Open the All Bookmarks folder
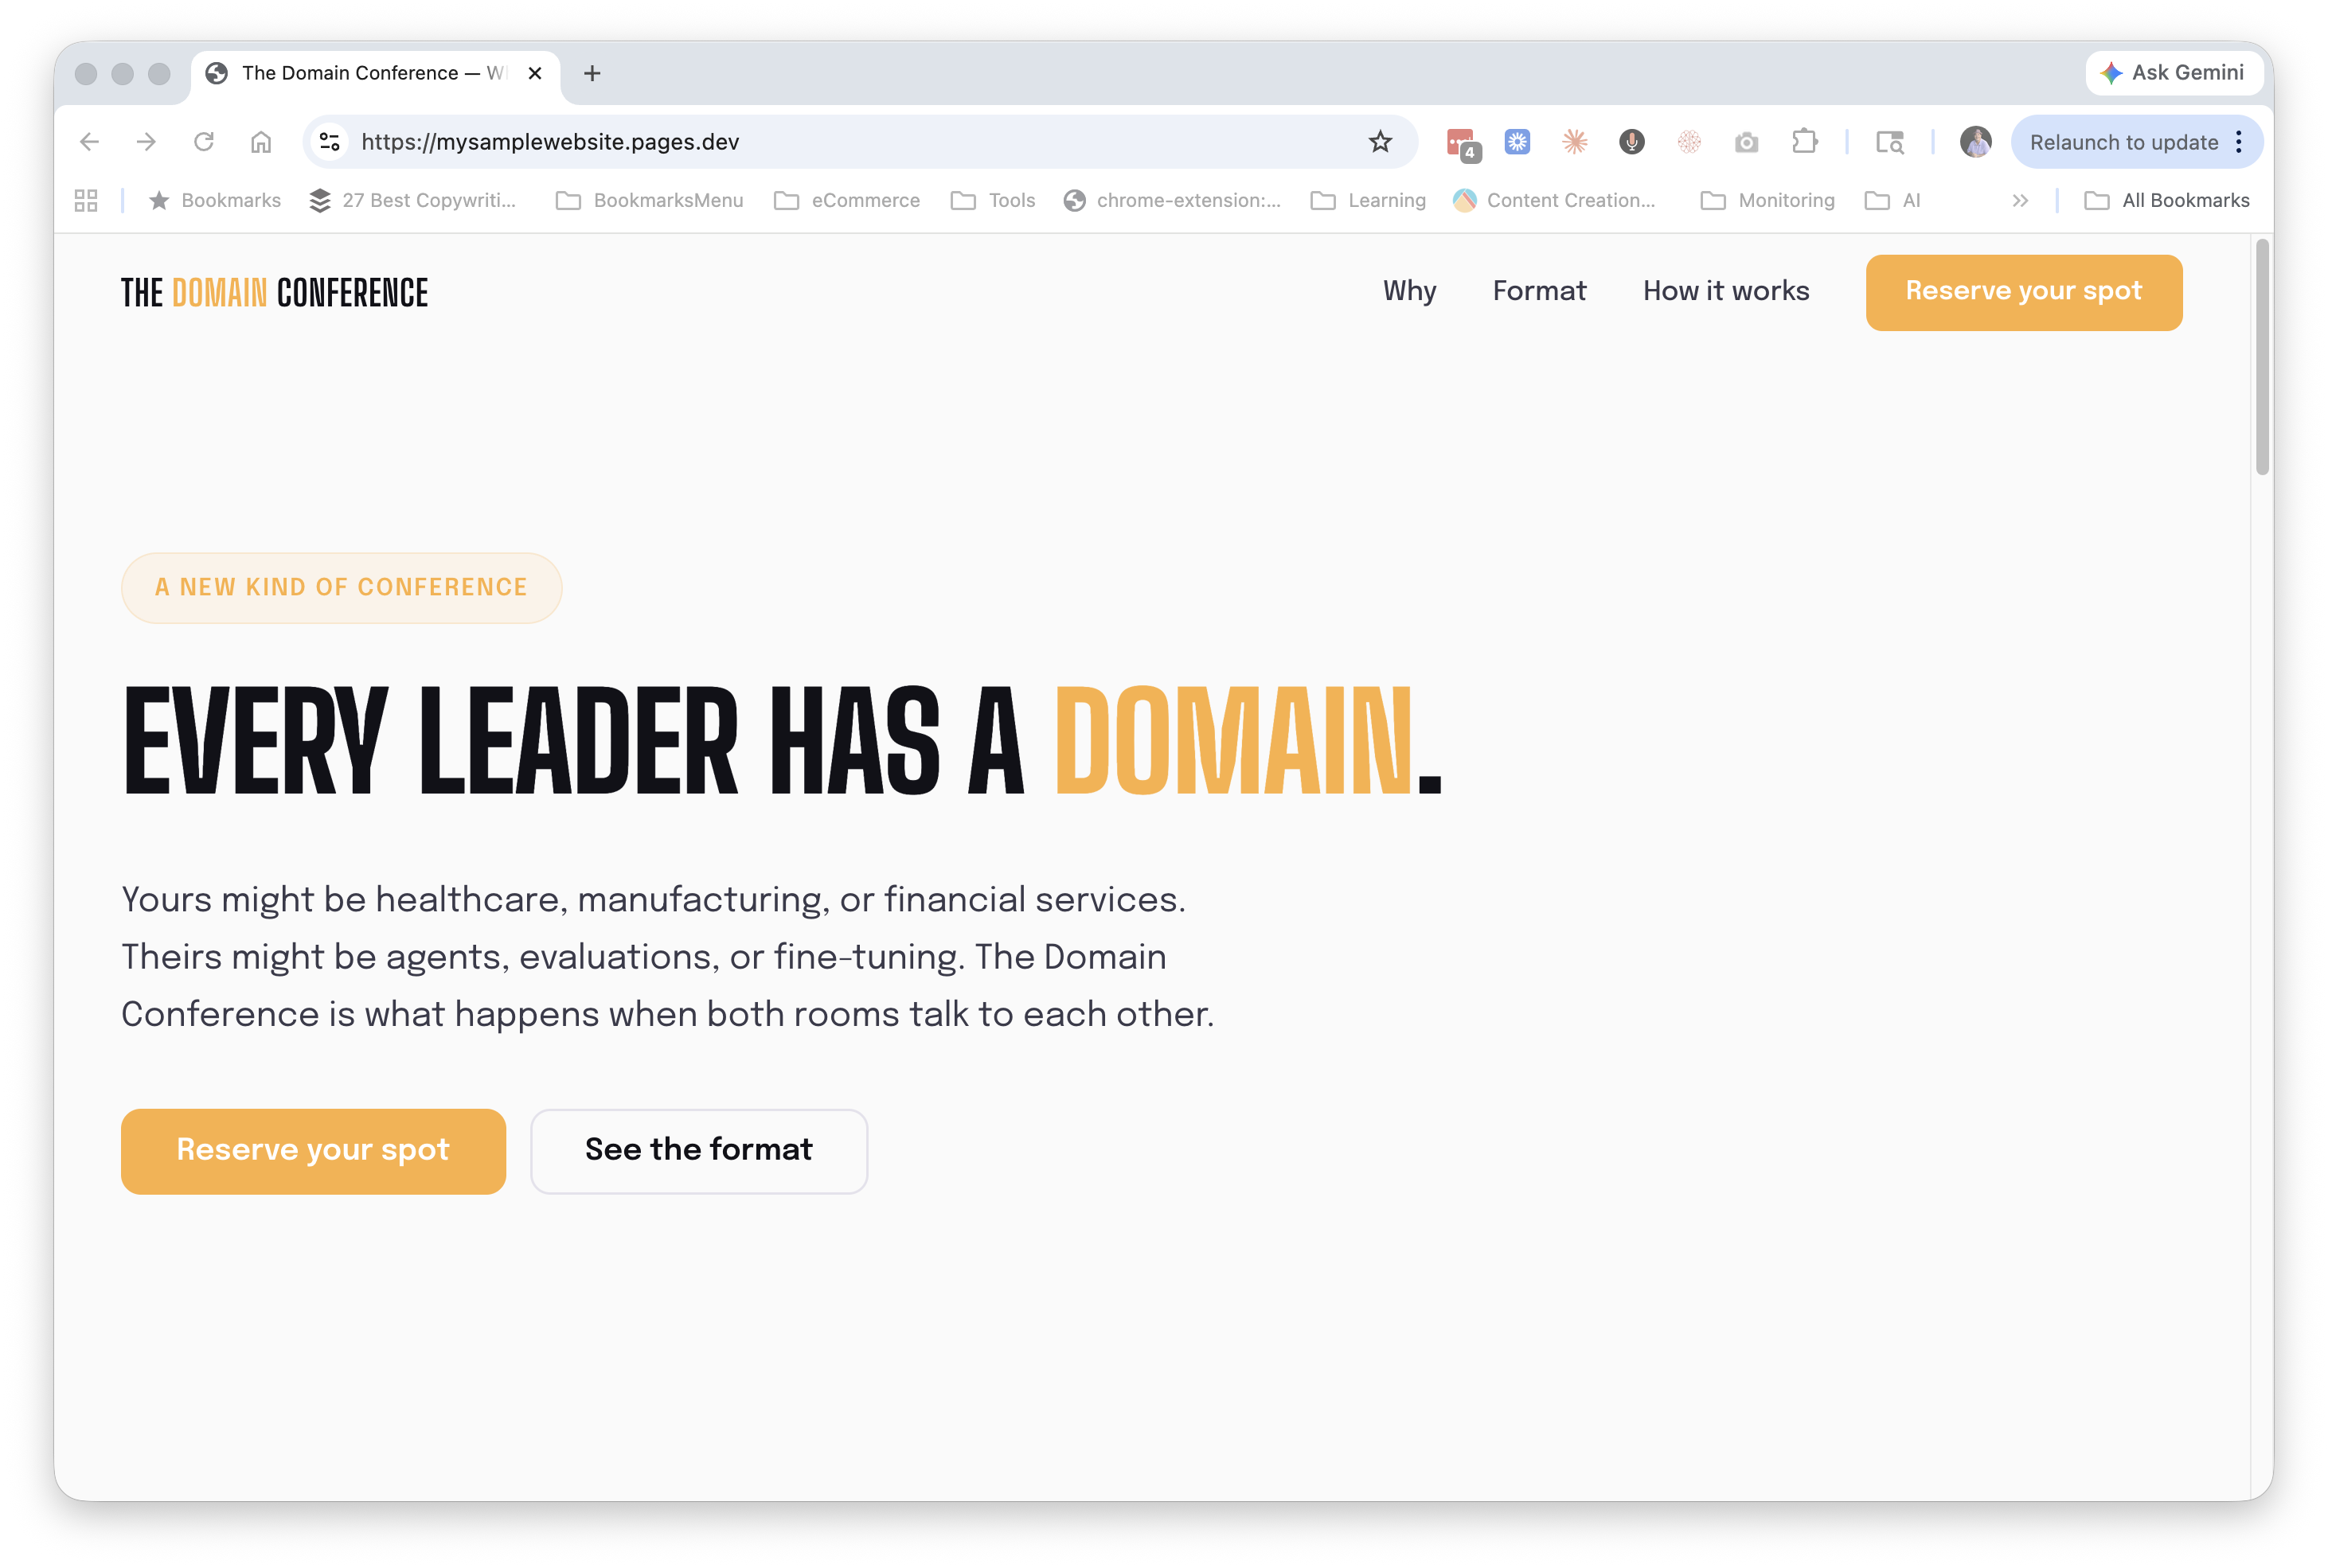The width and height of the screenshot is (2328, 1568). (x=2166, y=200)
